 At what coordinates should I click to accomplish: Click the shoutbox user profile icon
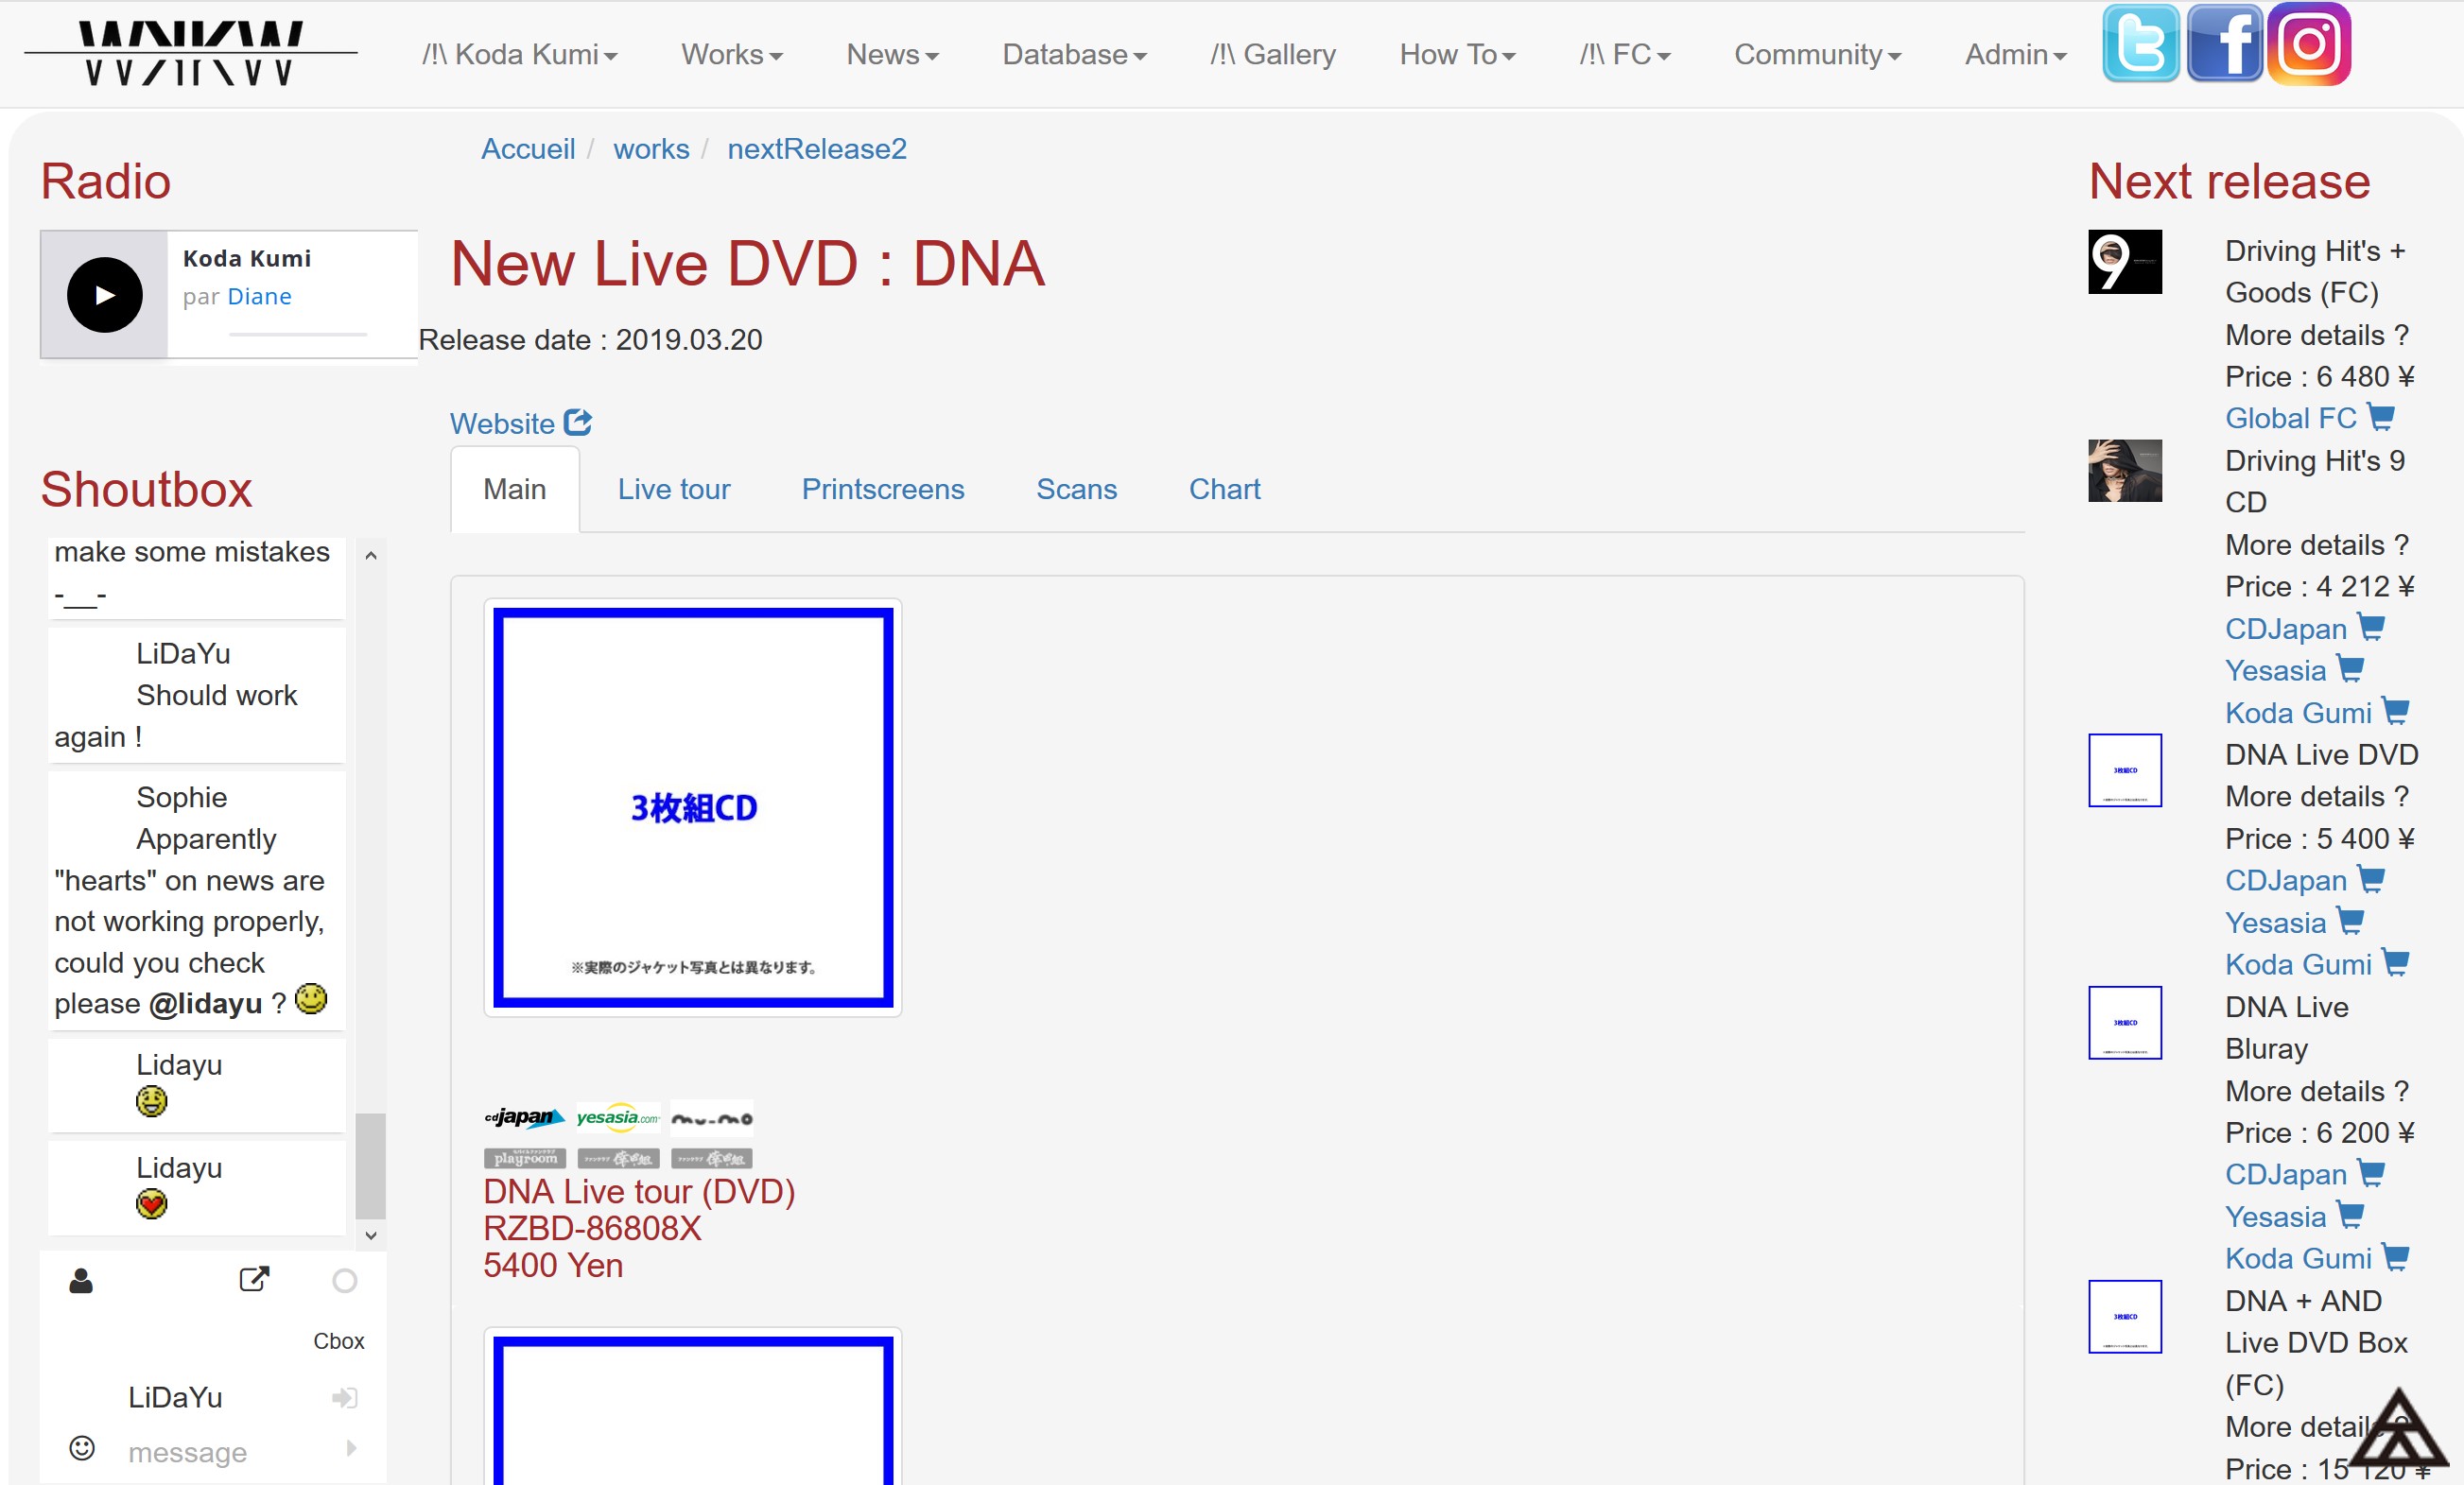point(81,1281)
